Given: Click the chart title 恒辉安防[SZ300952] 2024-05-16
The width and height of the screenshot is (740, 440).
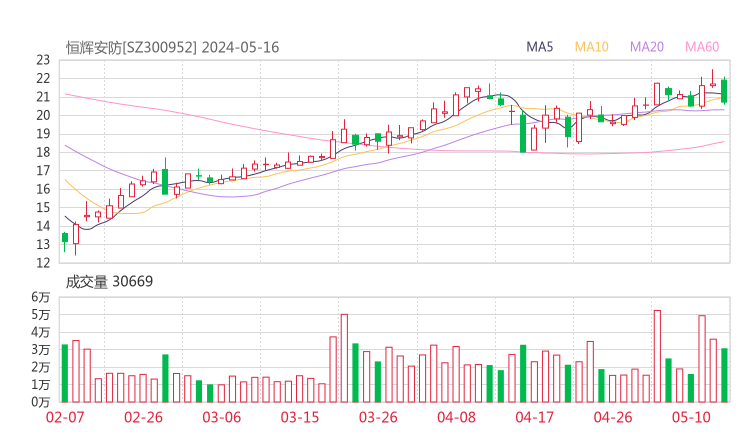Looking at the screenshot, I should tap(172, 48).
